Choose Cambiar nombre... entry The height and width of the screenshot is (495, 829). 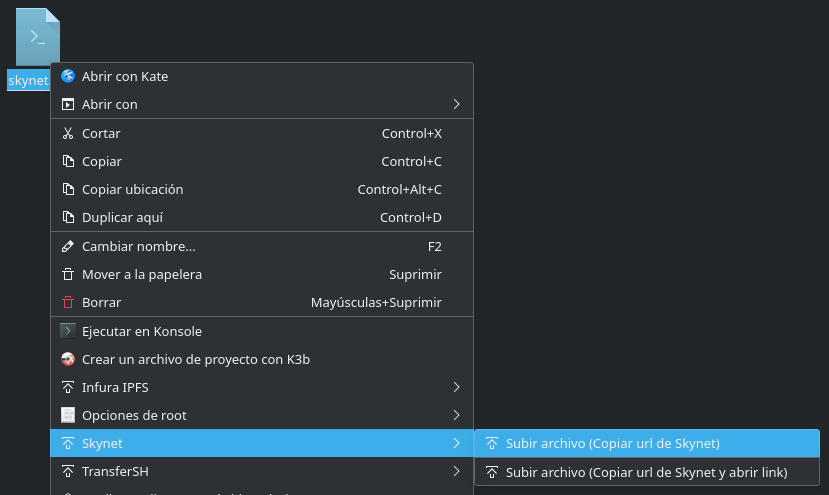pyautogui.click(x=262, y=246)
